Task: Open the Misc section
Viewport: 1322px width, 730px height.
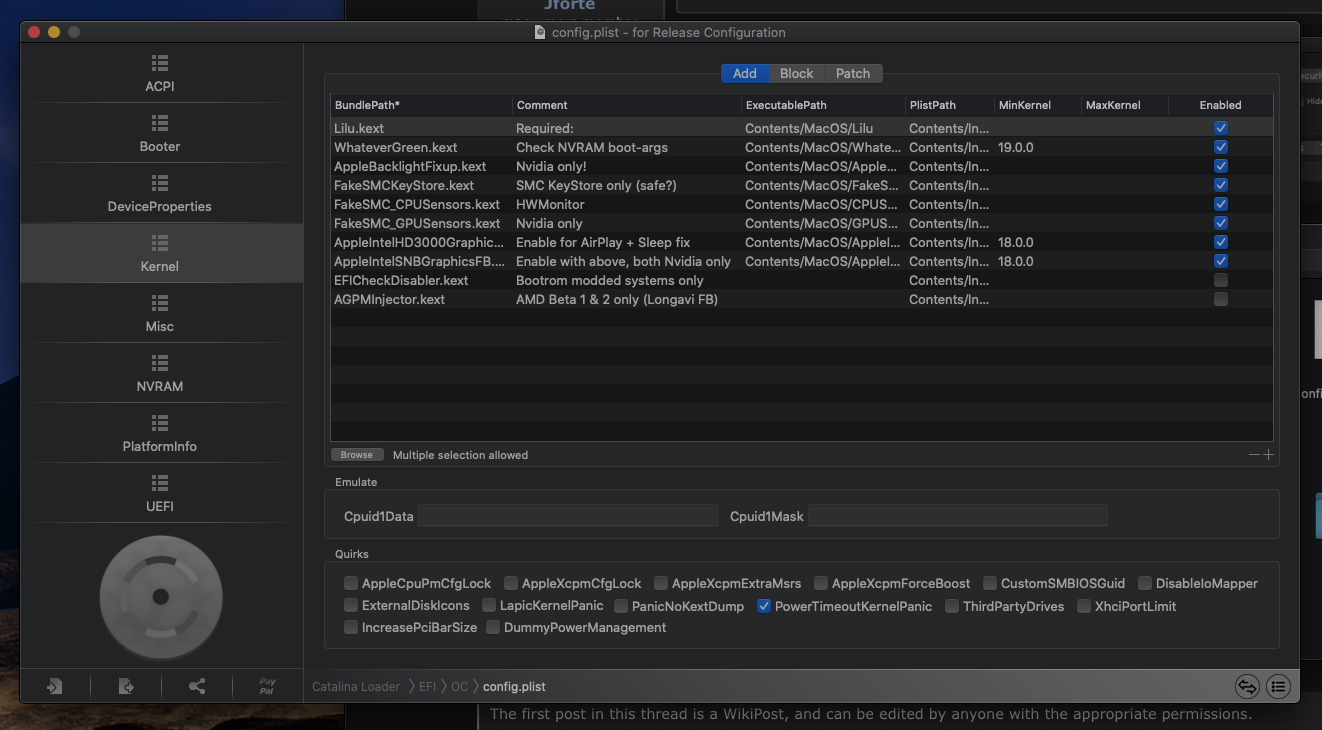Action: (160, 313)
